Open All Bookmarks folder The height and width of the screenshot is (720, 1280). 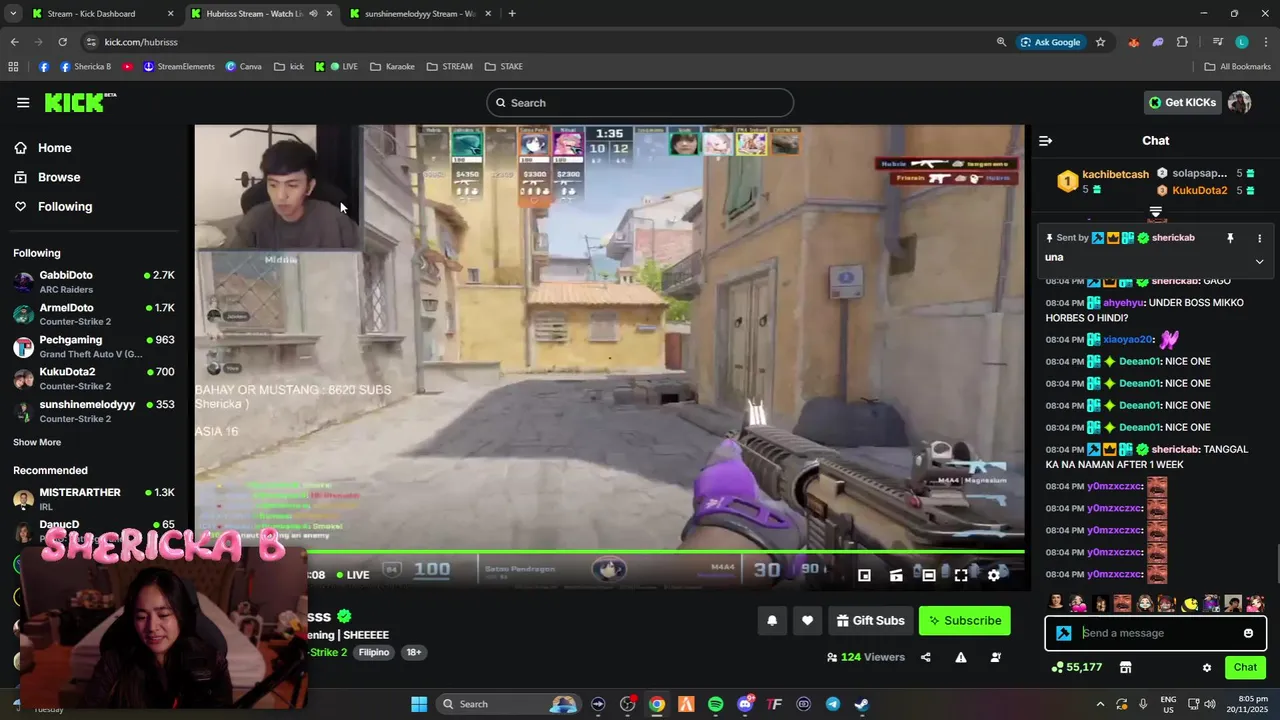(1237, 67)
